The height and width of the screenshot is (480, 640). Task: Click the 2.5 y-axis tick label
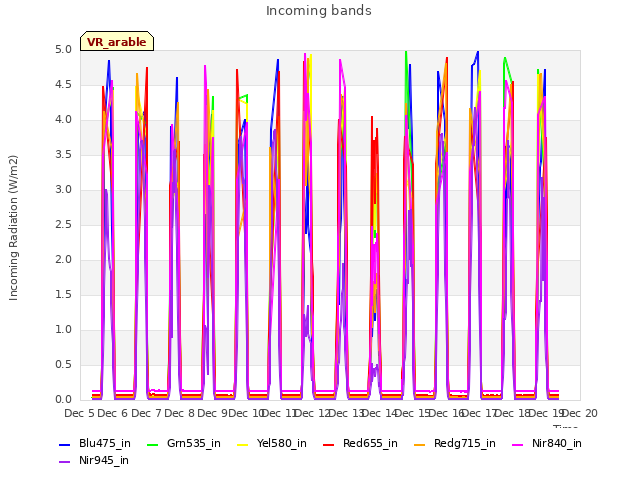[63, 224]
